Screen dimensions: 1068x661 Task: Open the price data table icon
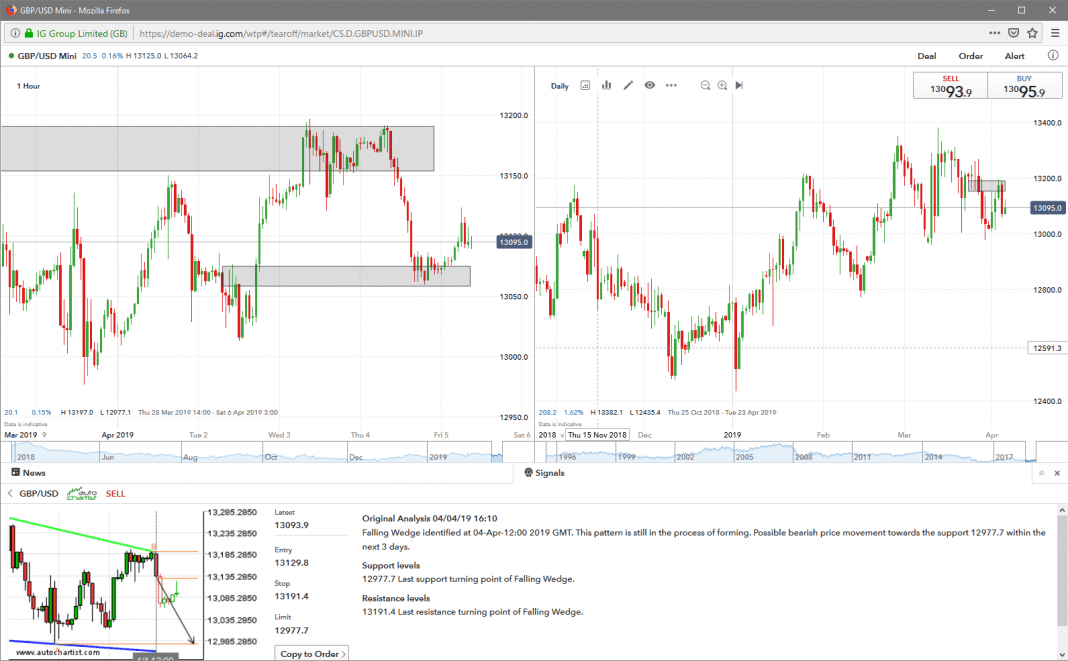point(585,86)
